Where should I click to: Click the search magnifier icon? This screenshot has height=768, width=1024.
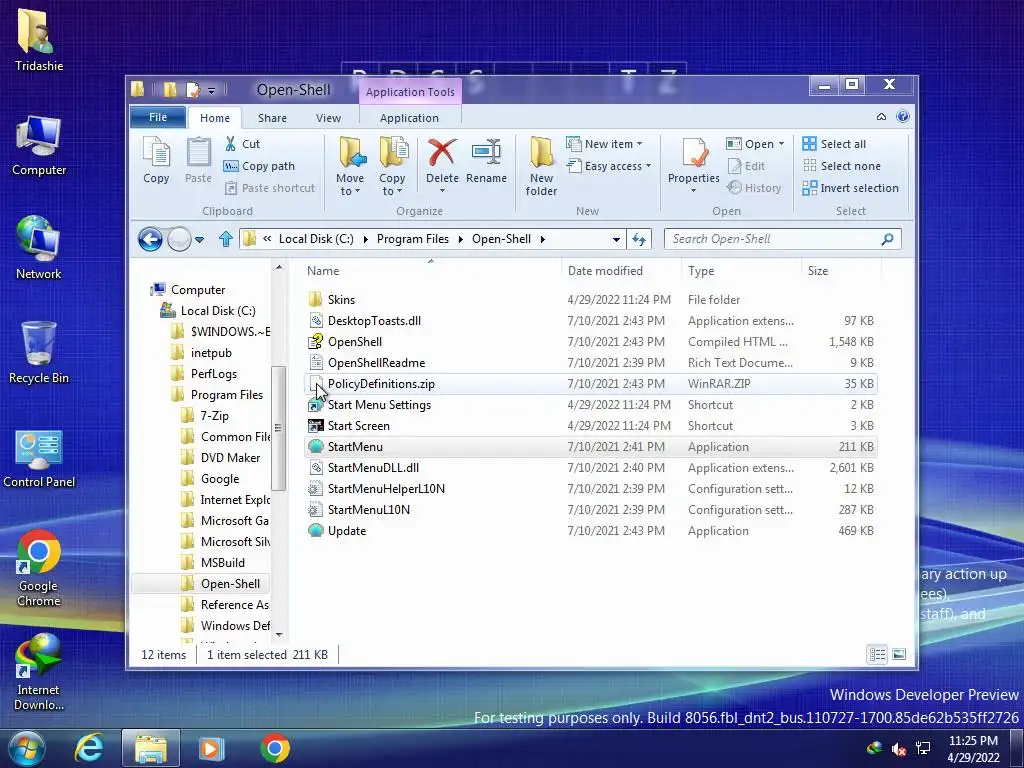(888, 239)
